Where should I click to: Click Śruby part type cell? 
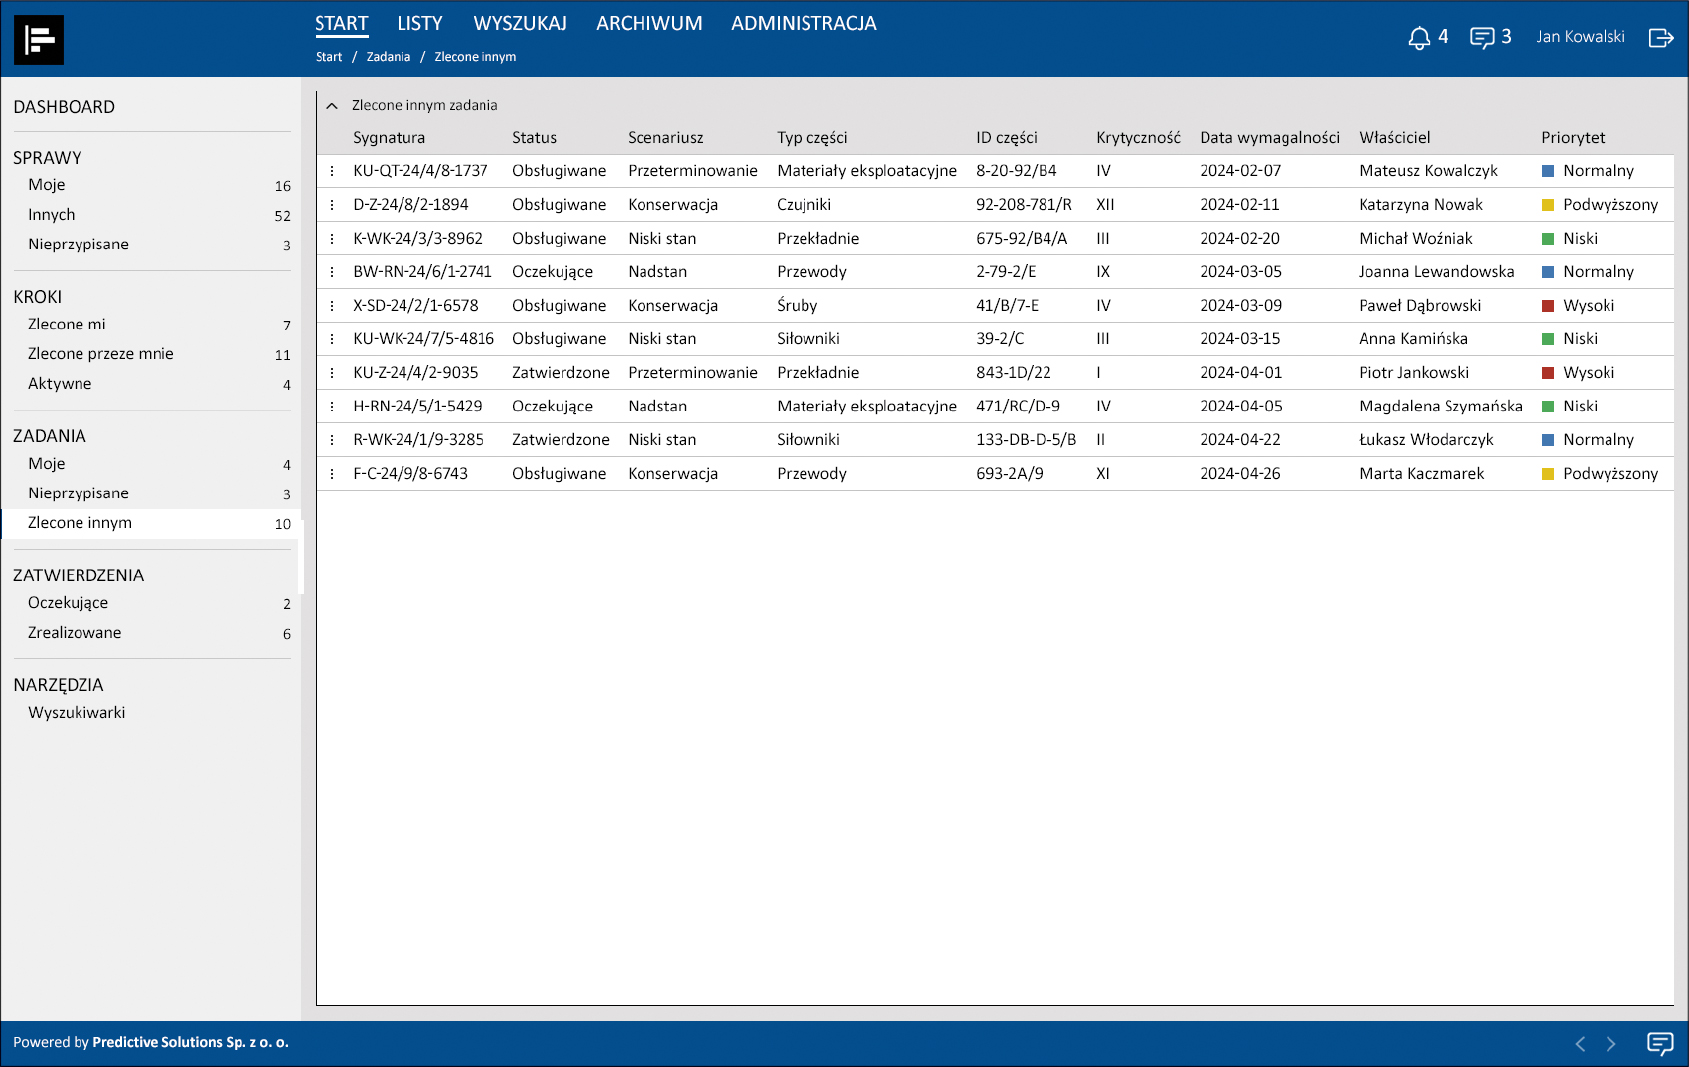[797, 306]
